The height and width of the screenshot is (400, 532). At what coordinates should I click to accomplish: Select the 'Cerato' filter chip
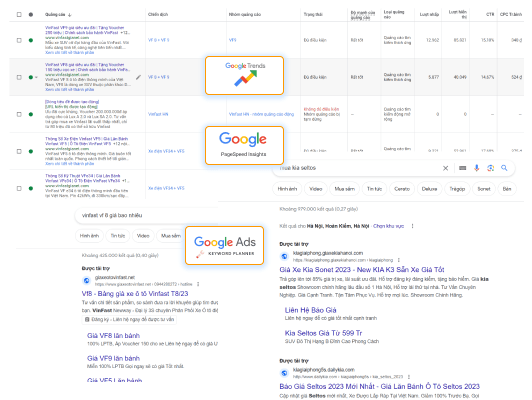402,189
